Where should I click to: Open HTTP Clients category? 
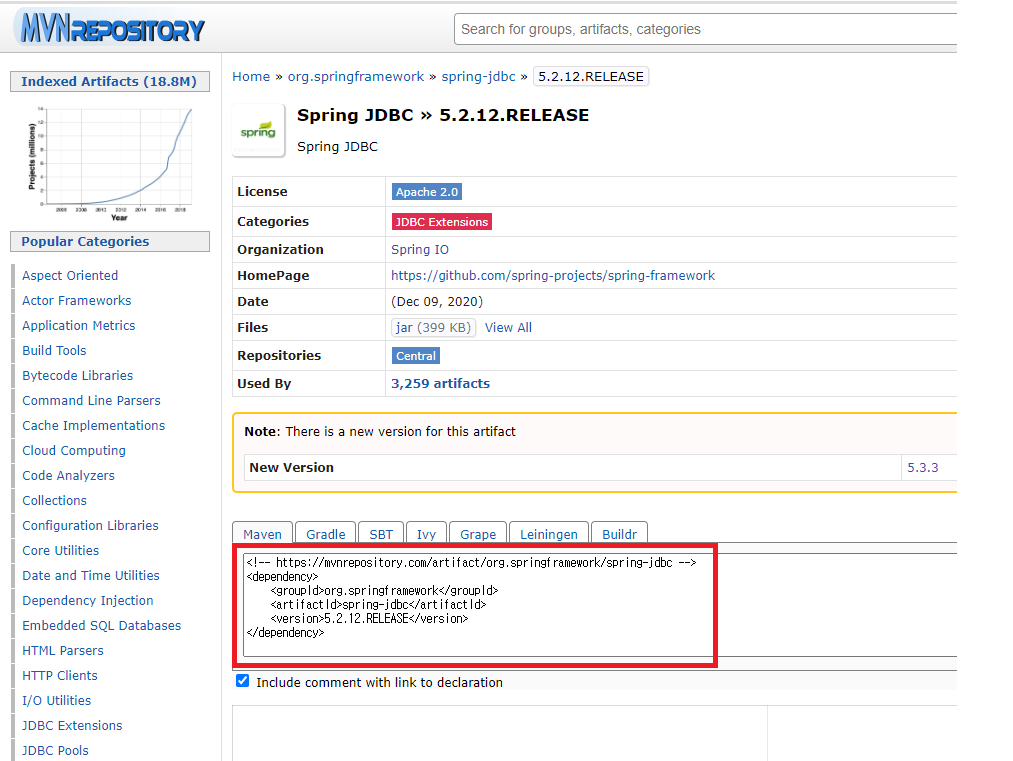(60, 676)
